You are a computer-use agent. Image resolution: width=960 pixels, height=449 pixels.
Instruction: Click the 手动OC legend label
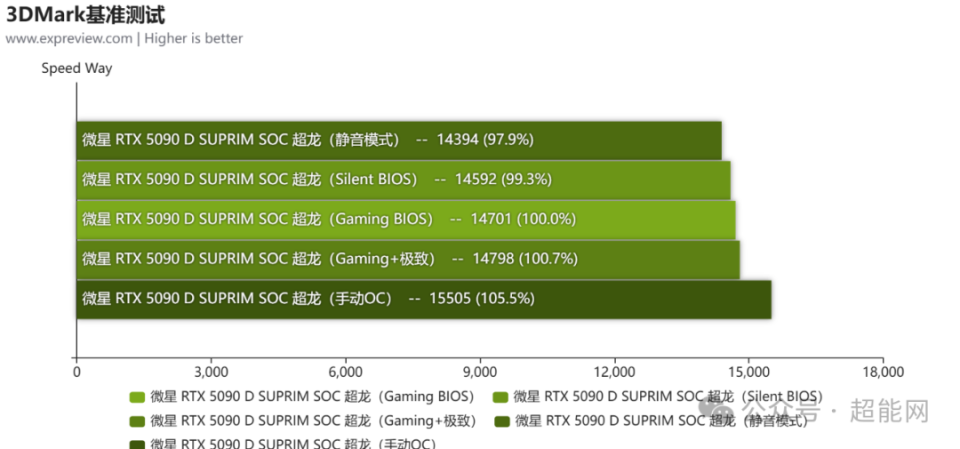293,443
